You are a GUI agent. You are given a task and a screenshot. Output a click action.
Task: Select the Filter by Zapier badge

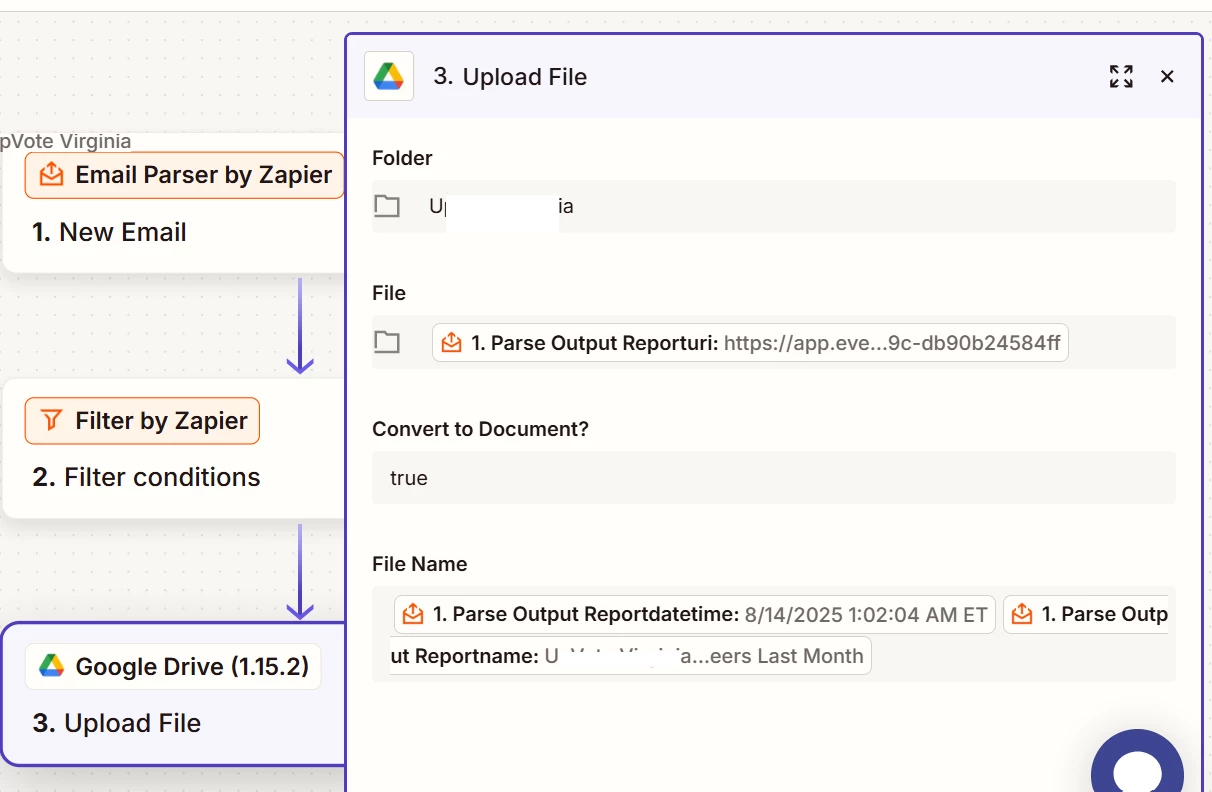(142, 421)
